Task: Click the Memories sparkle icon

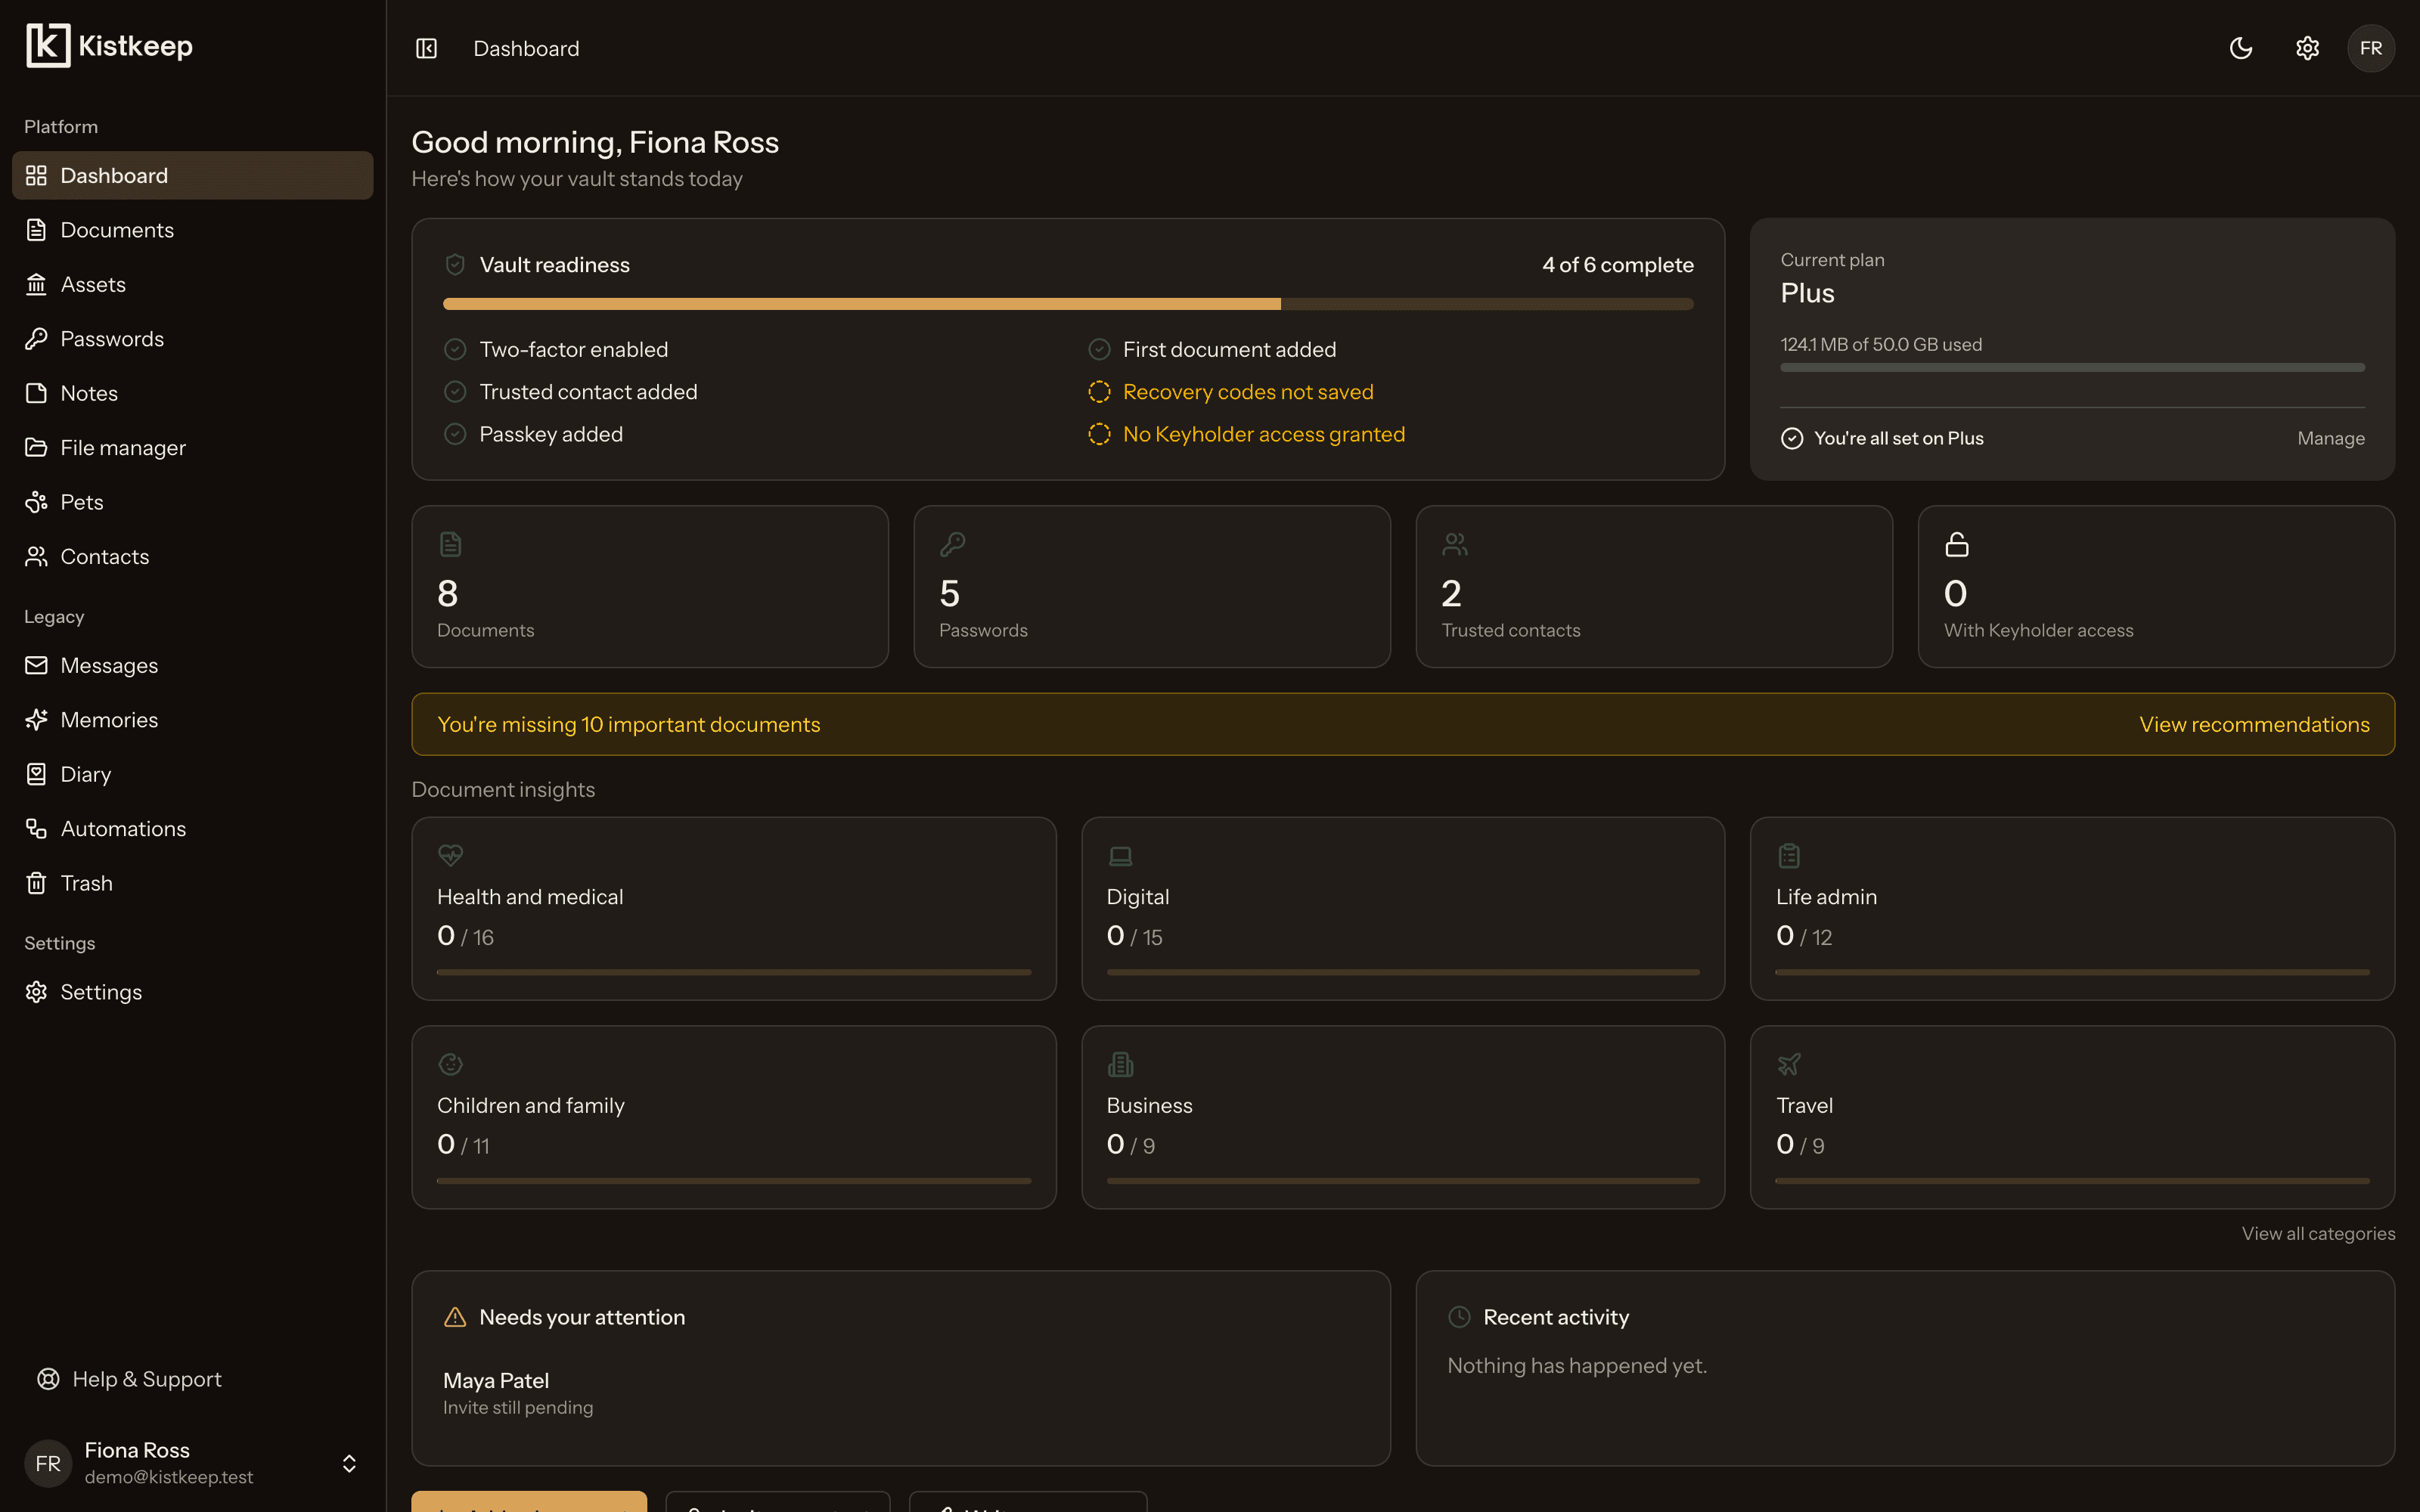Action: [x=36, y=720]
